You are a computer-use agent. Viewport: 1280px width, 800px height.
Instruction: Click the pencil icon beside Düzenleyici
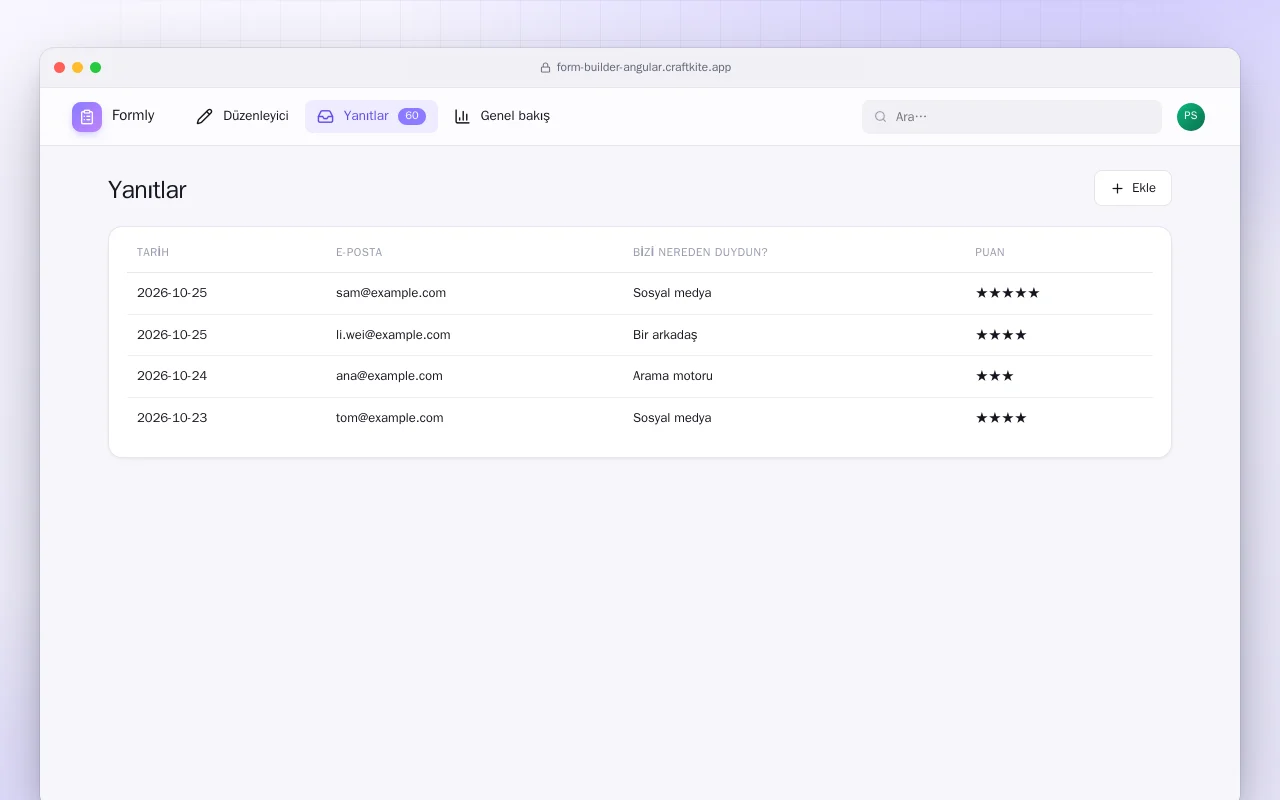click(205, 116)
